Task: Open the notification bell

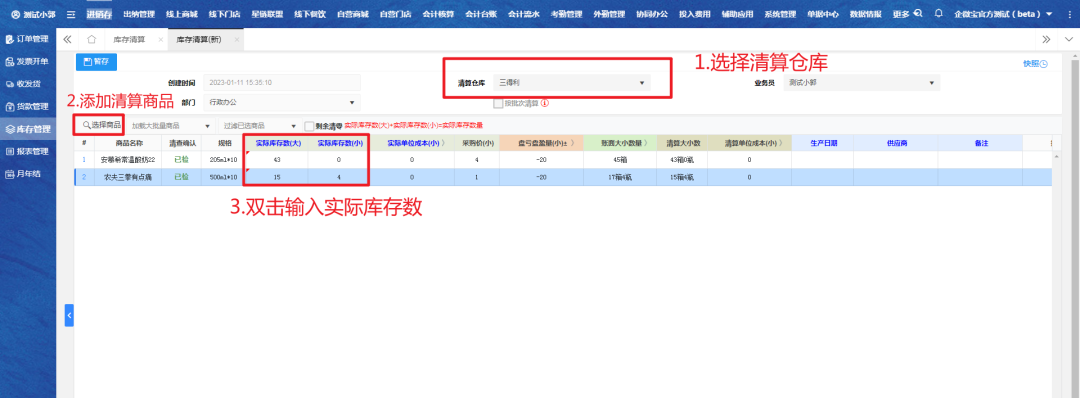Action: pyautogui.click(x=938, y=14)
